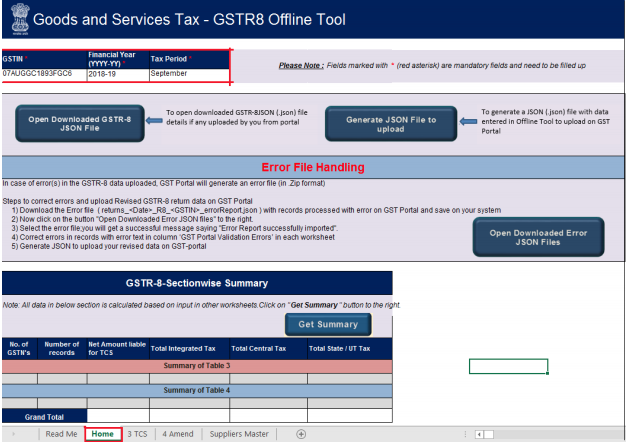Click Net Amount liable for TCS header
The height and width of the screenshot is (442, 626).
118,349
